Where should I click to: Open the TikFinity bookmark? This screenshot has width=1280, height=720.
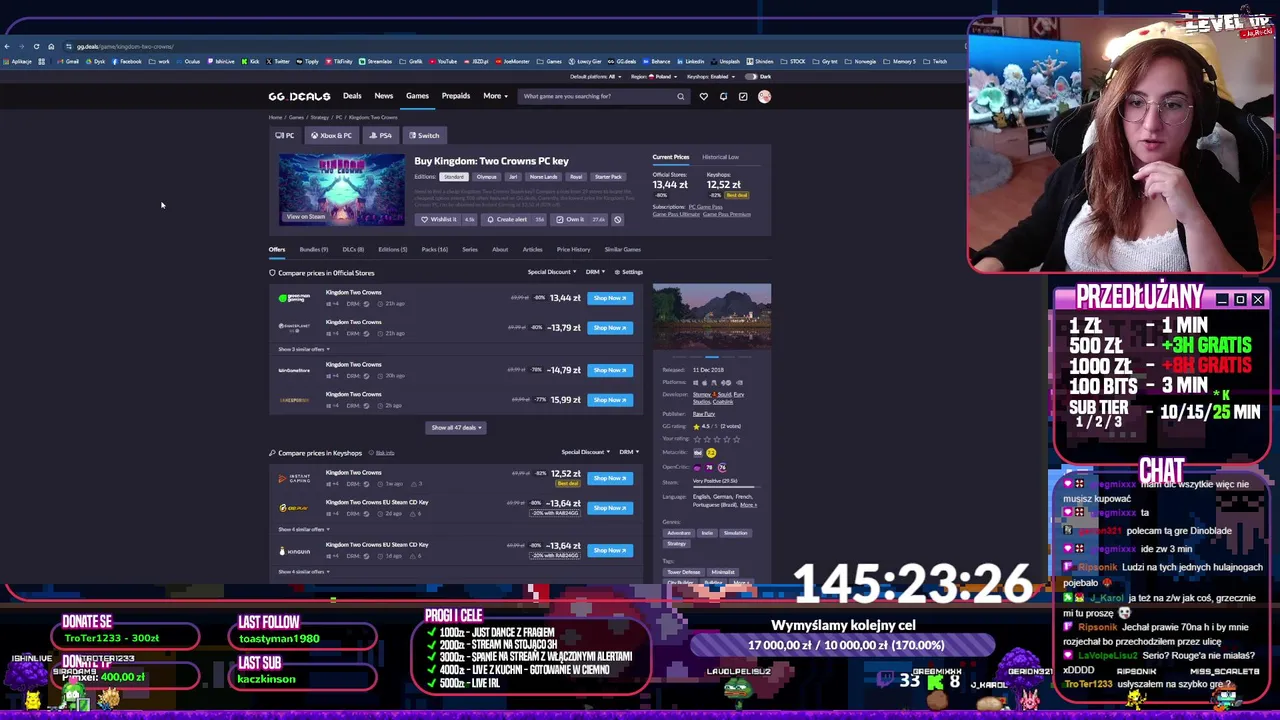(340, 61)
